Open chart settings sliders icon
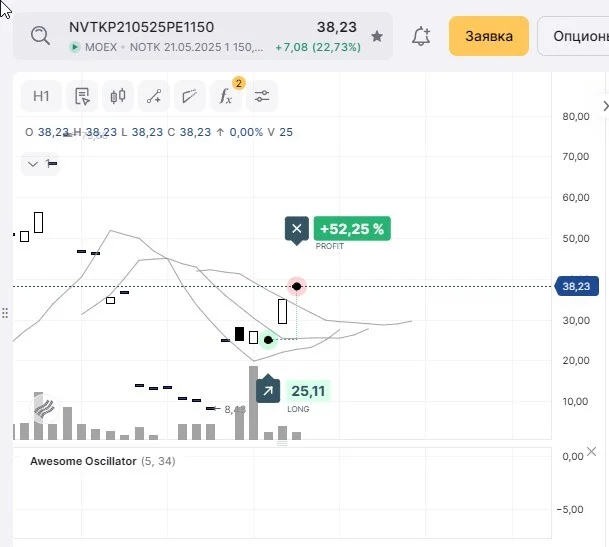 click(262, 96)
